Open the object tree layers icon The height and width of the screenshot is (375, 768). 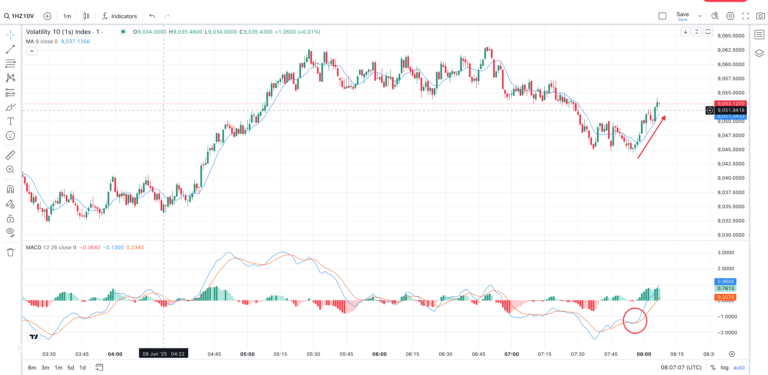tap(759, 53)
